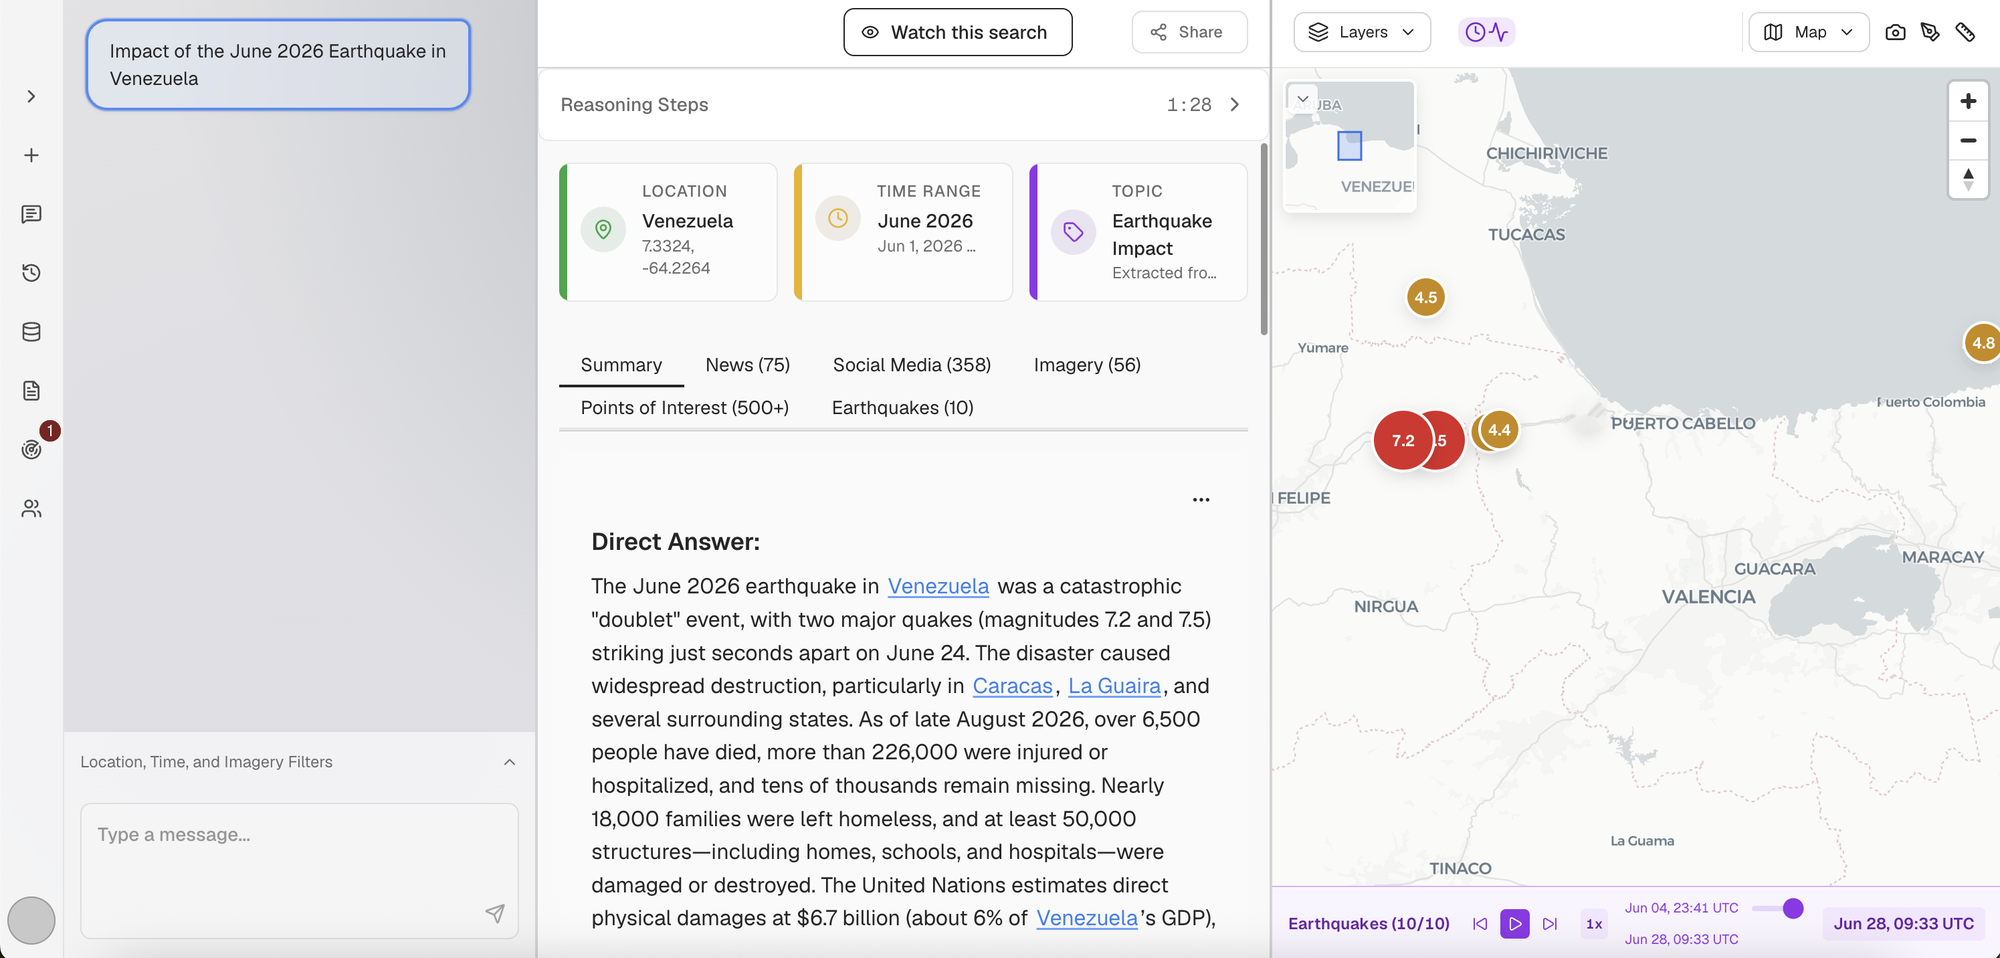Open the Topic Earthquake Impact card
The width and height of the screenshot is (2000, 958).
click(1138, 232)
